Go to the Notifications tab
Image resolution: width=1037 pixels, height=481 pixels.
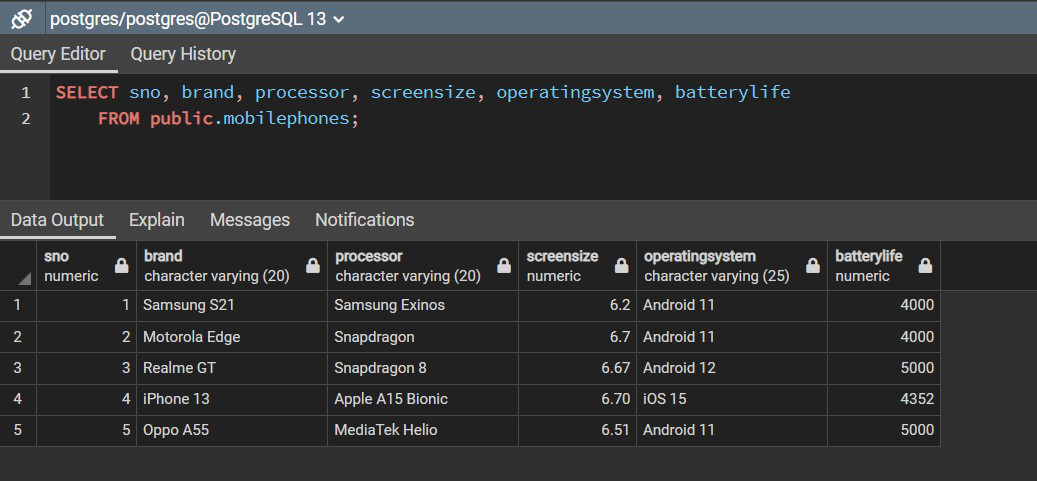pyautogui.click(x=364, y=220)
